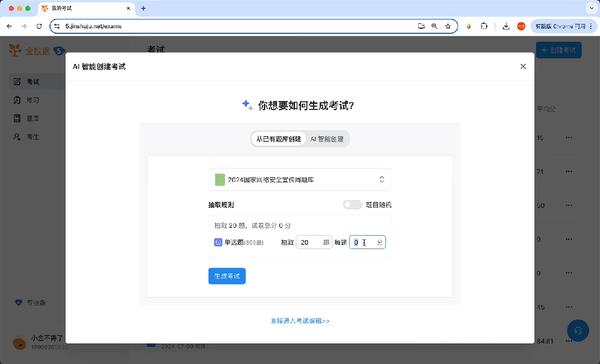Click the blue create exam button in background

[x=559, y=50]
